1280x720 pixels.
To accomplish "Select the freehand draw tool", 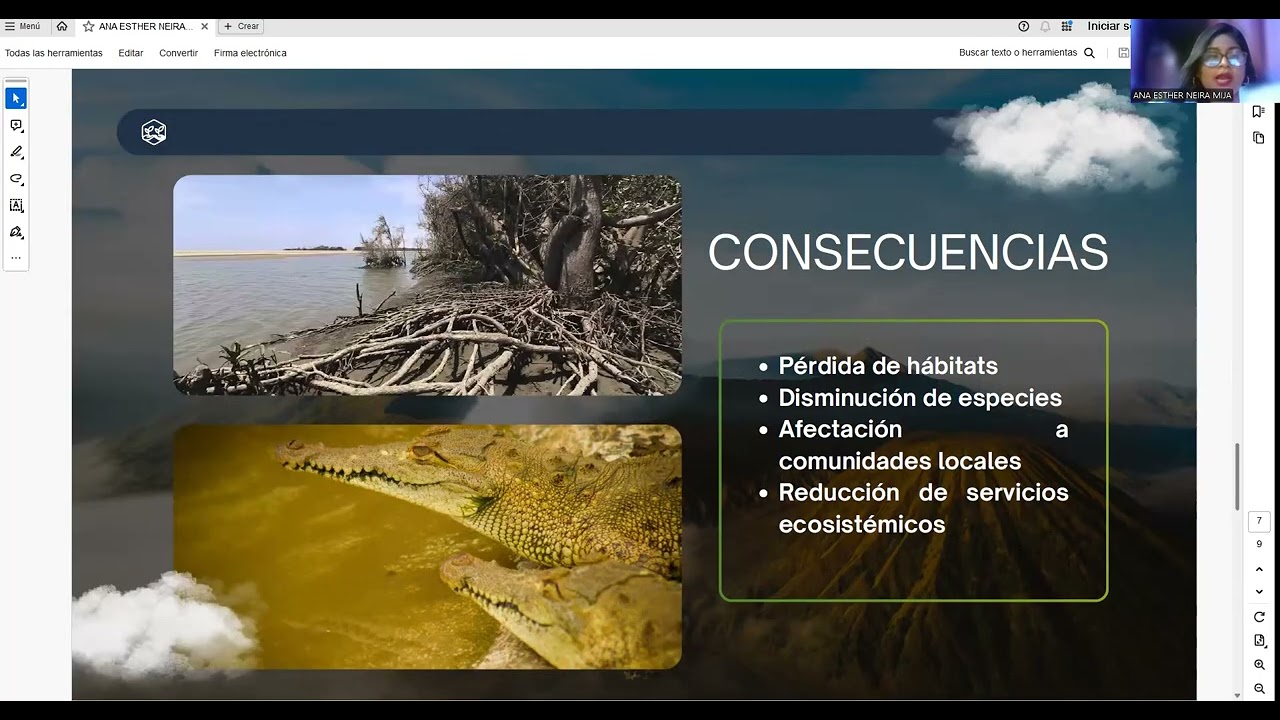I will coord(16,179).
